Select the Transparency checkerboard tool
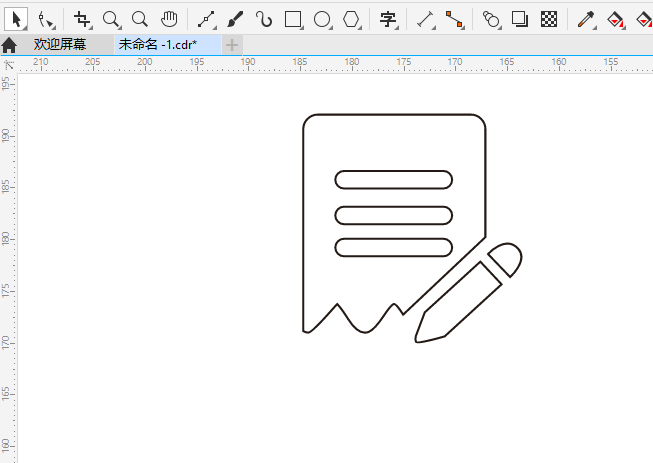 [549, 19]
